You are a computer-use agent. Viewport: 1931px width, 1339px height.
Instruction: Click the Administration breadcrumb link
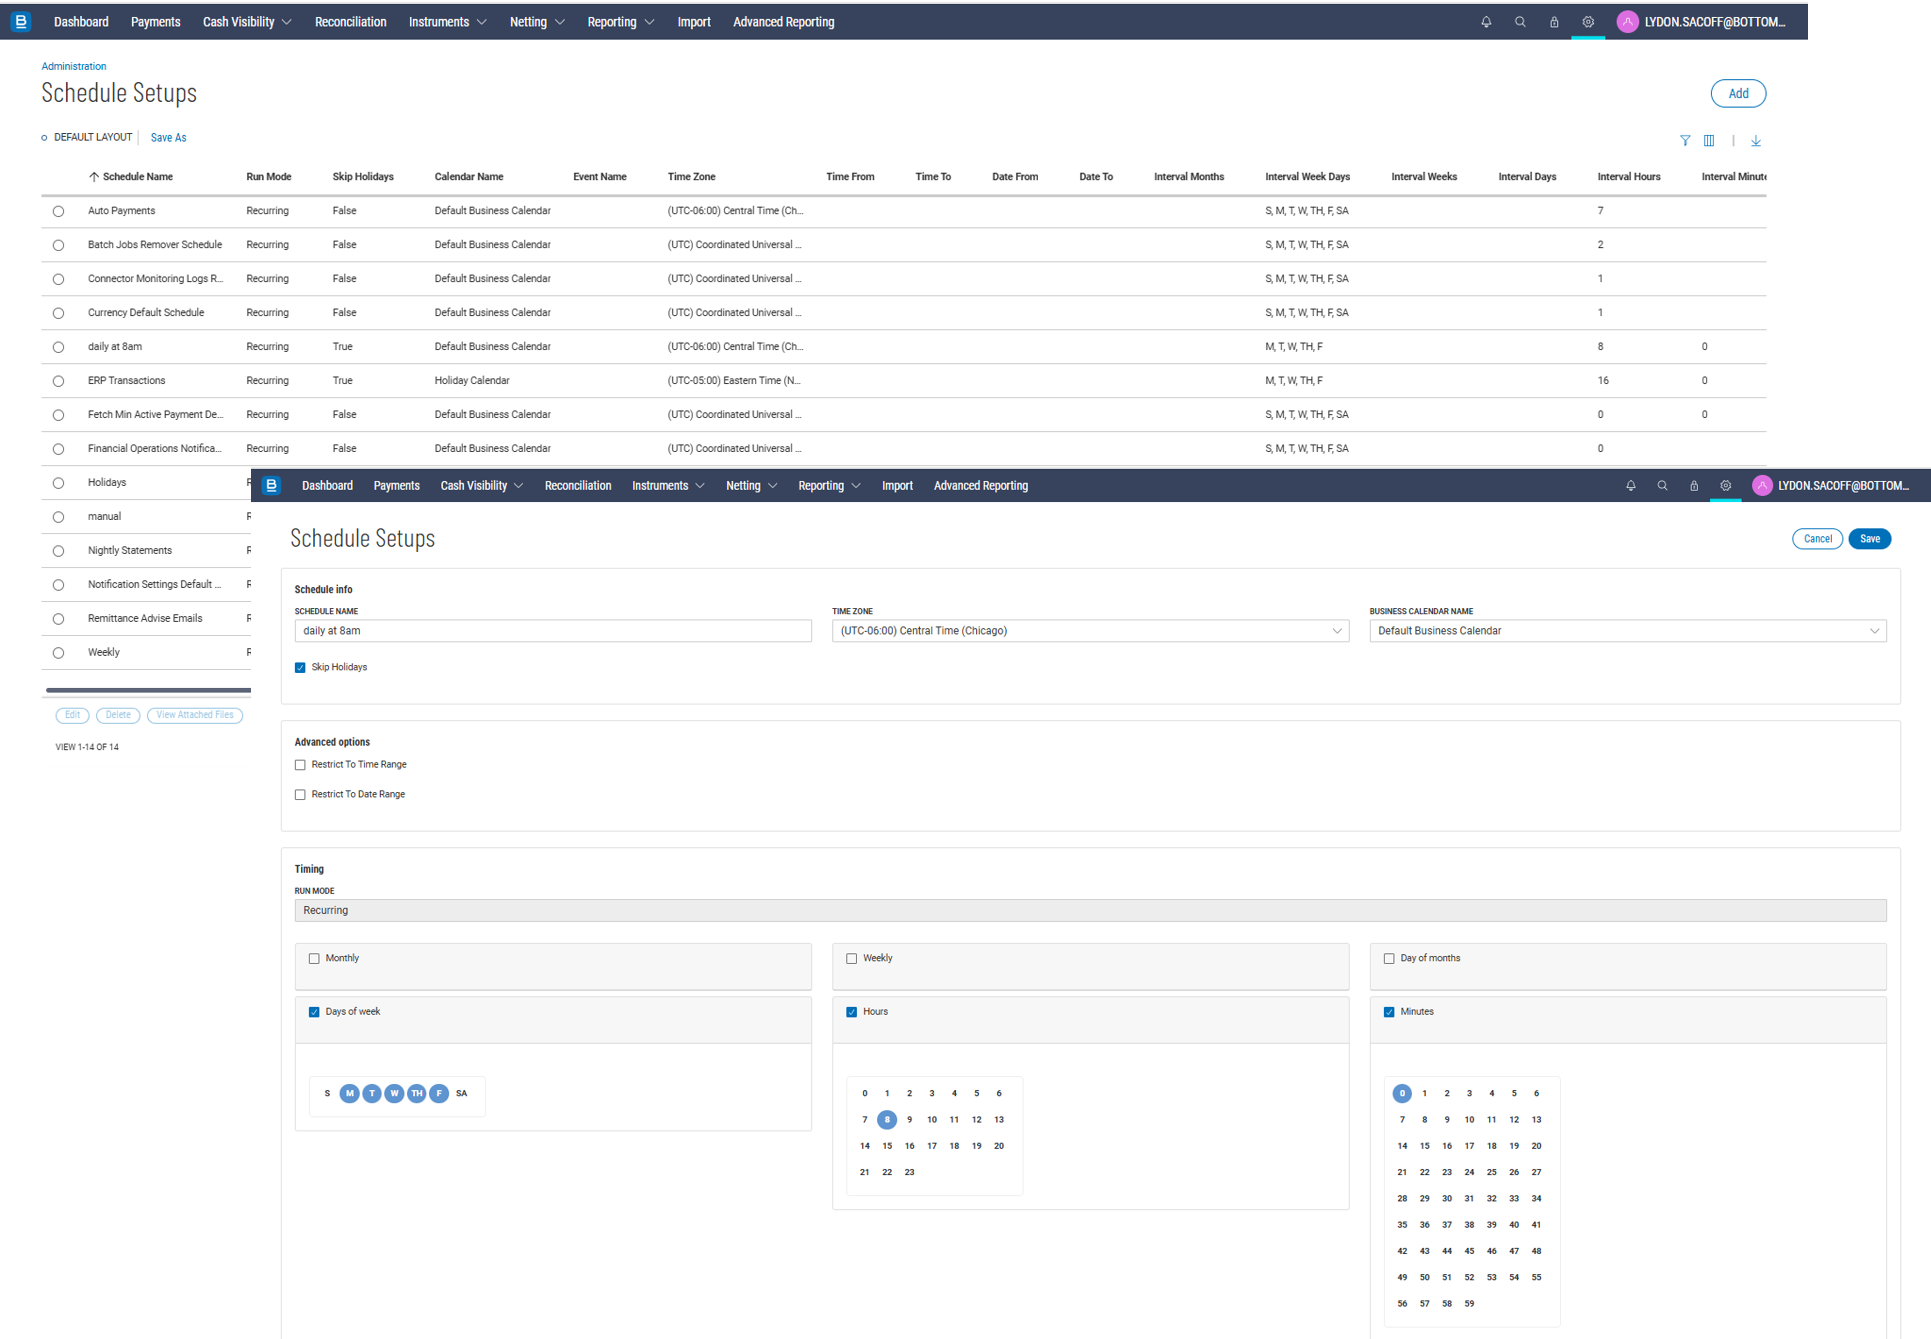(73, 66)
